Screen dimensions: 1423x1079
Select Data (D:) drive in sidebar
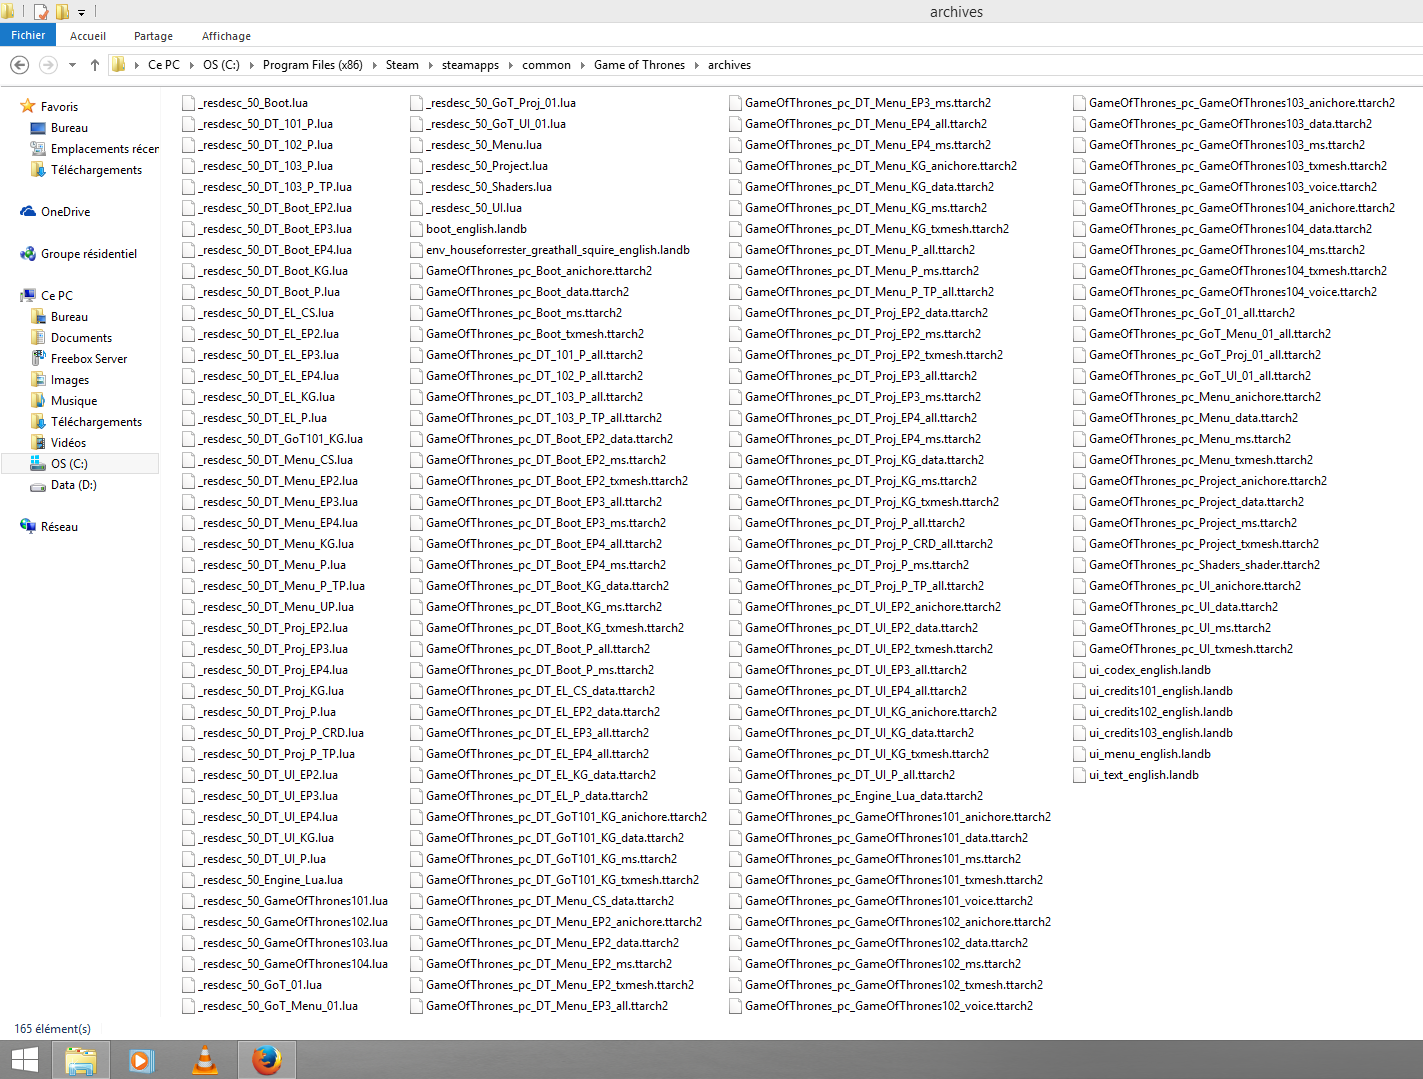click(73, 485)
